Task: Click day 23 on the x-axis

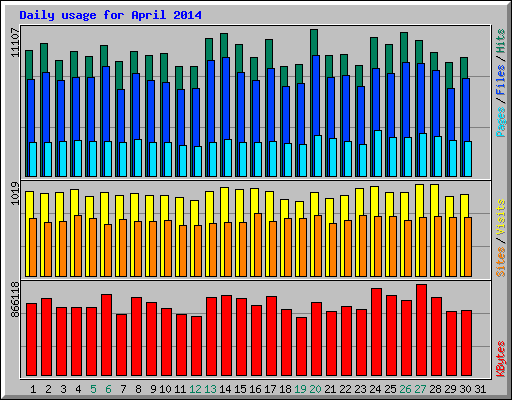Action: (360, 389)
